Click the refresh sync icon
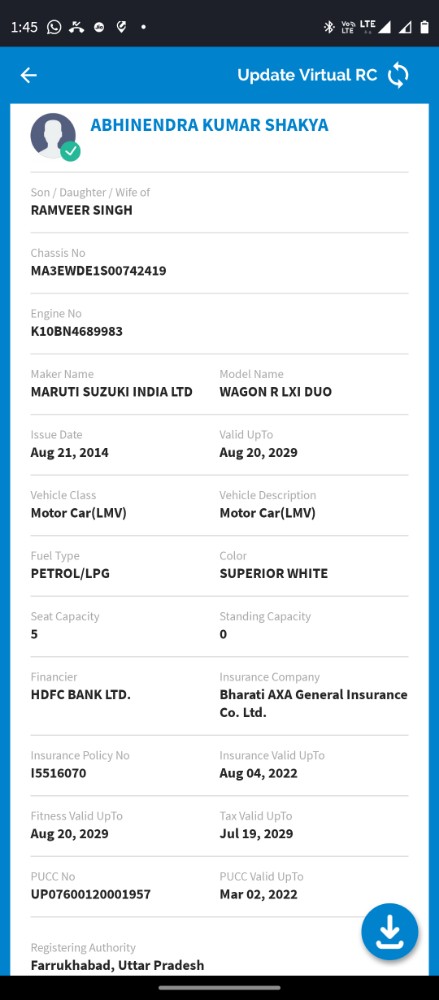 (x=398, y=75)
